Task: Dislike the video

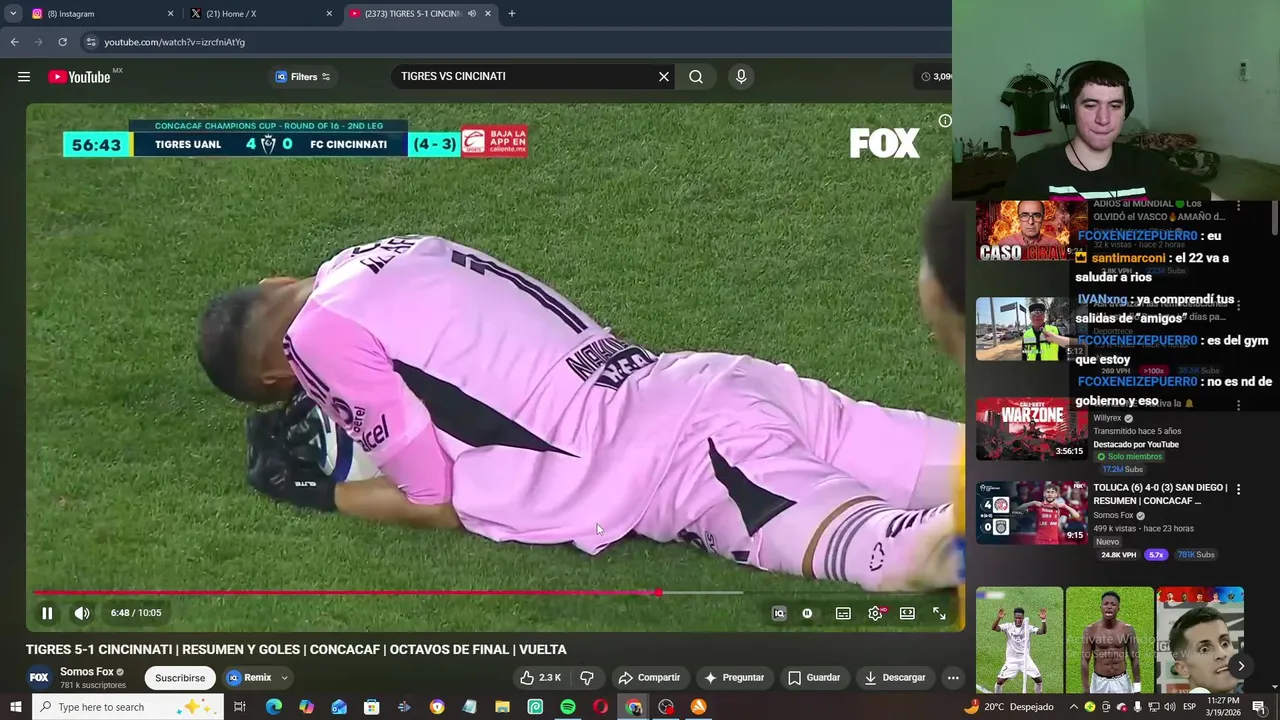Action: click(587, 678)
